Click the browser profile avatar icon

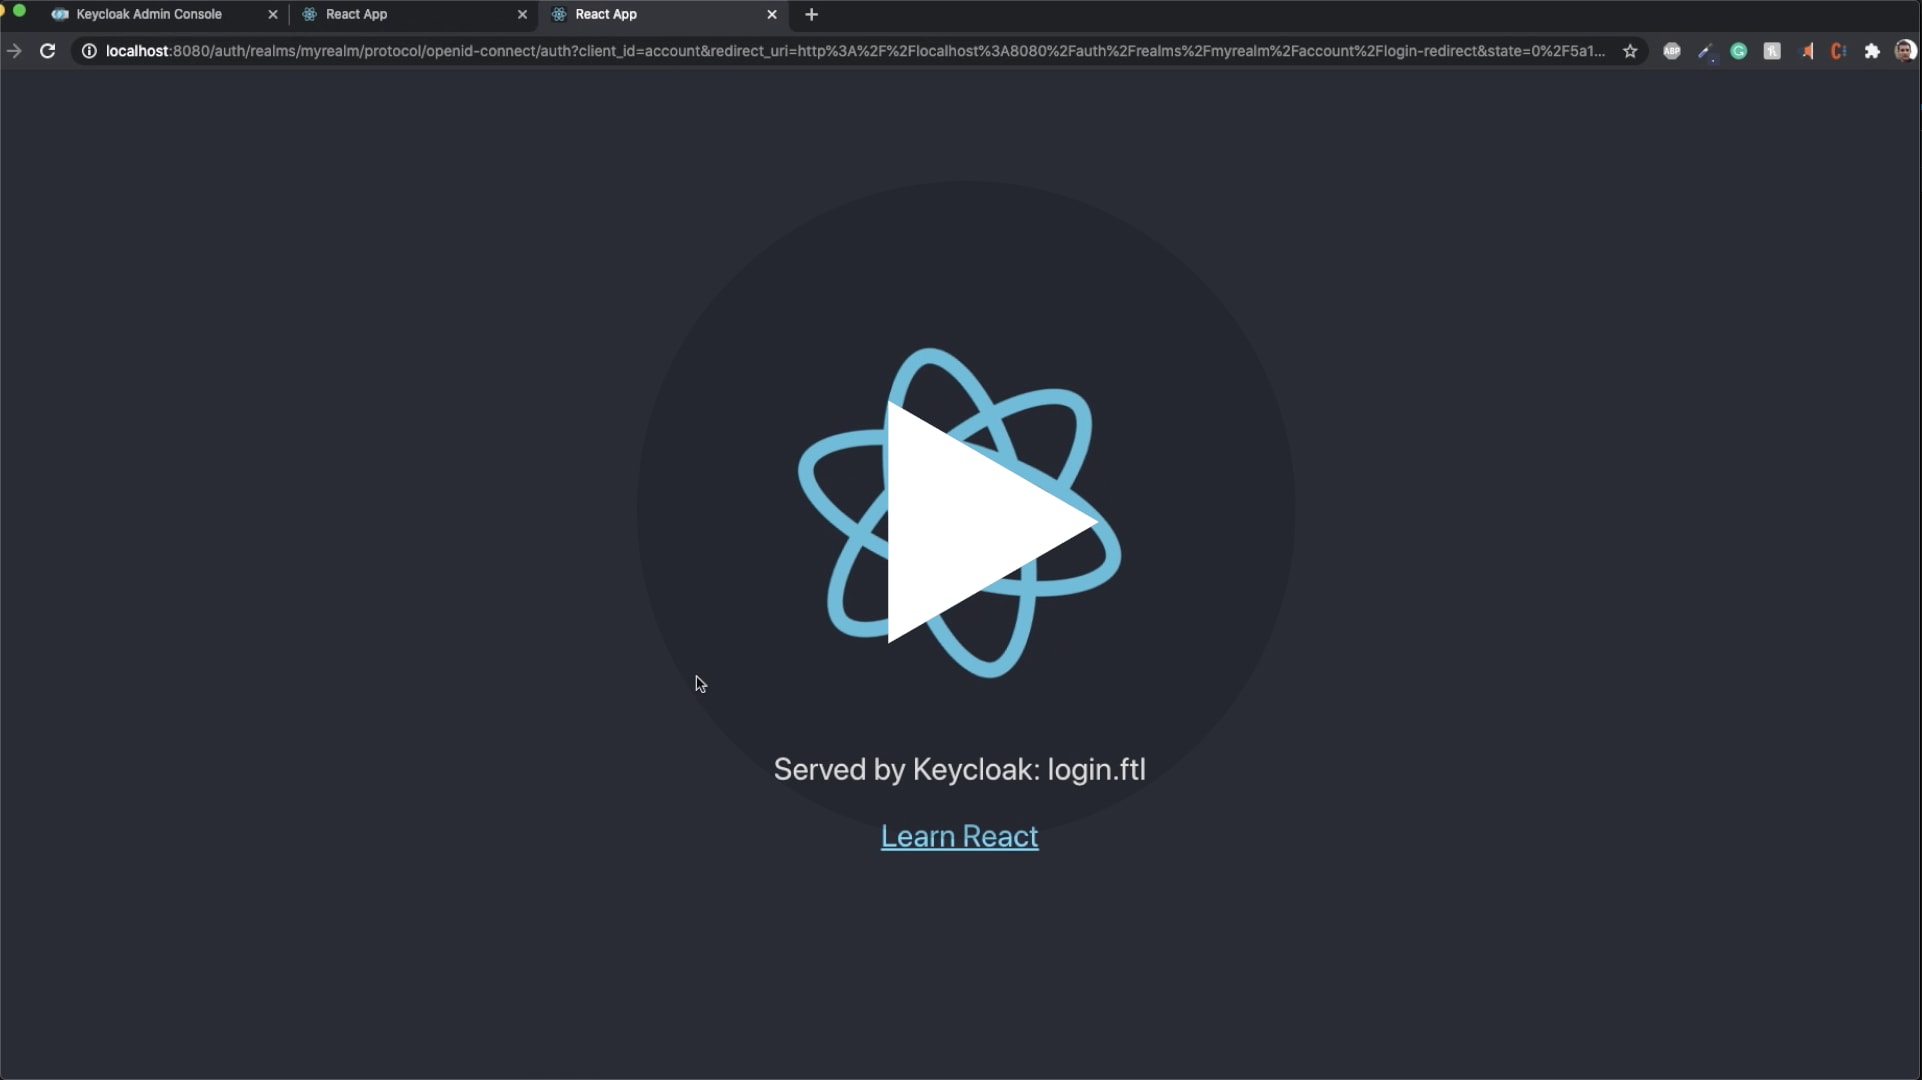1905,50
